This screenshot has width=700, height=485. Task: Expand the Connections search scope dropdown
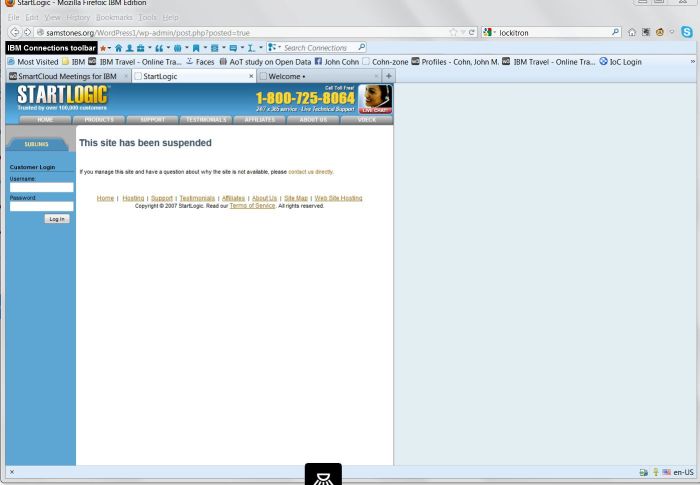[273, 47]
